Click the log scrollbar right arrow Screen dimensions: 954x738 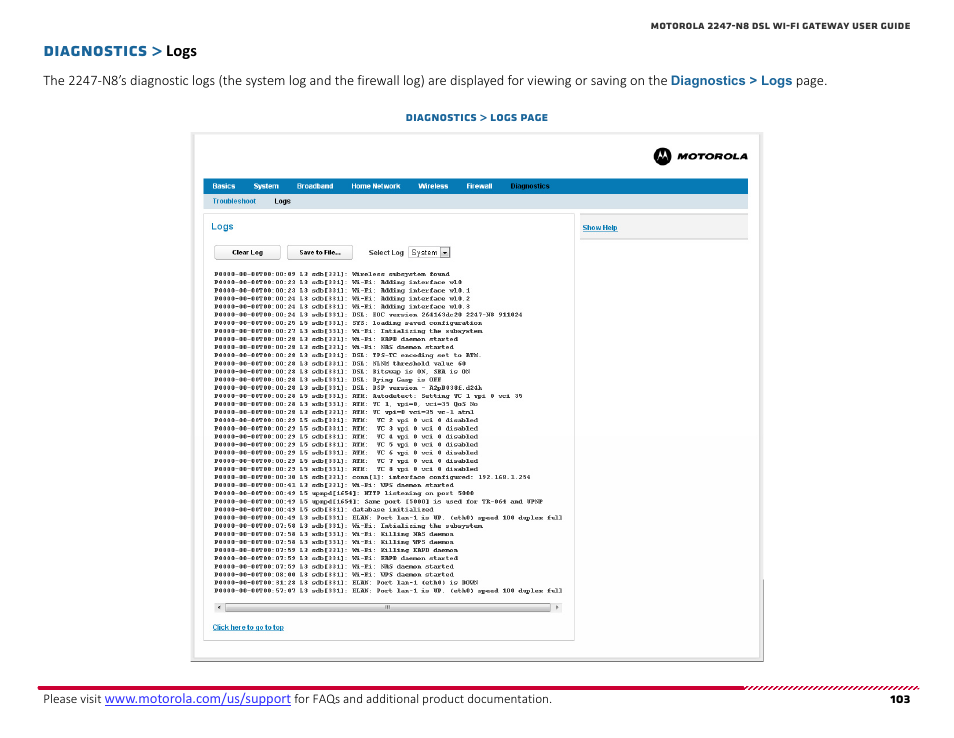tap(557, 607)
